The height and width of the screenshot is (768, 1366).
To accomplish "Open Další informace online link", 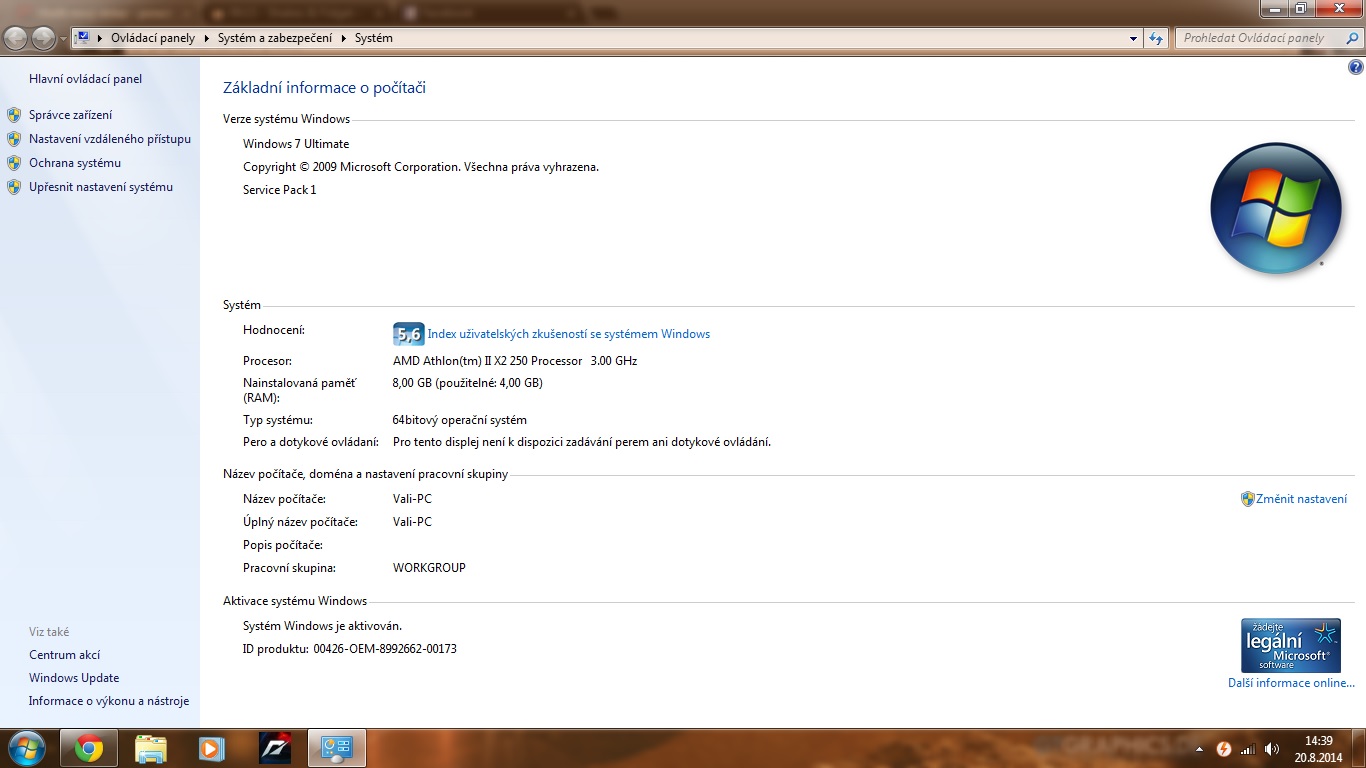I will click(1291, 683).
